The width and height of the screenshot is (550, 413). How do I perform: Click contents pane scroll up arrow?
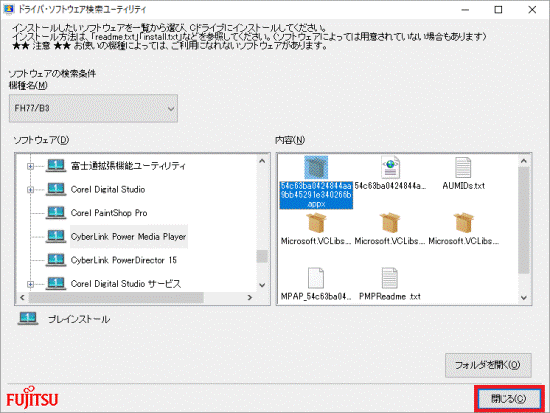[524, 161]
